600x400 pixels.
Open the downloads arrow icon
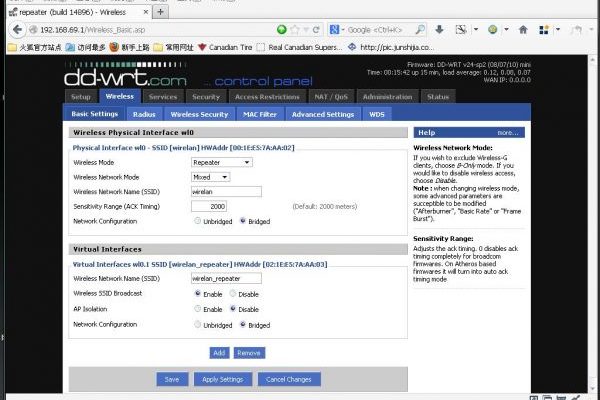[x=439, y=29]
